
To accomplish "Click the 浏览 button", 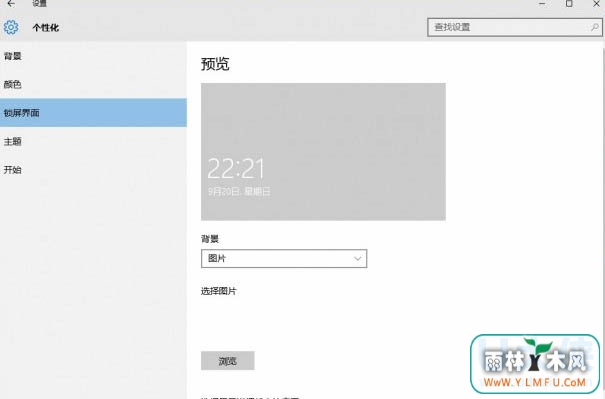I will click(228, 361).
